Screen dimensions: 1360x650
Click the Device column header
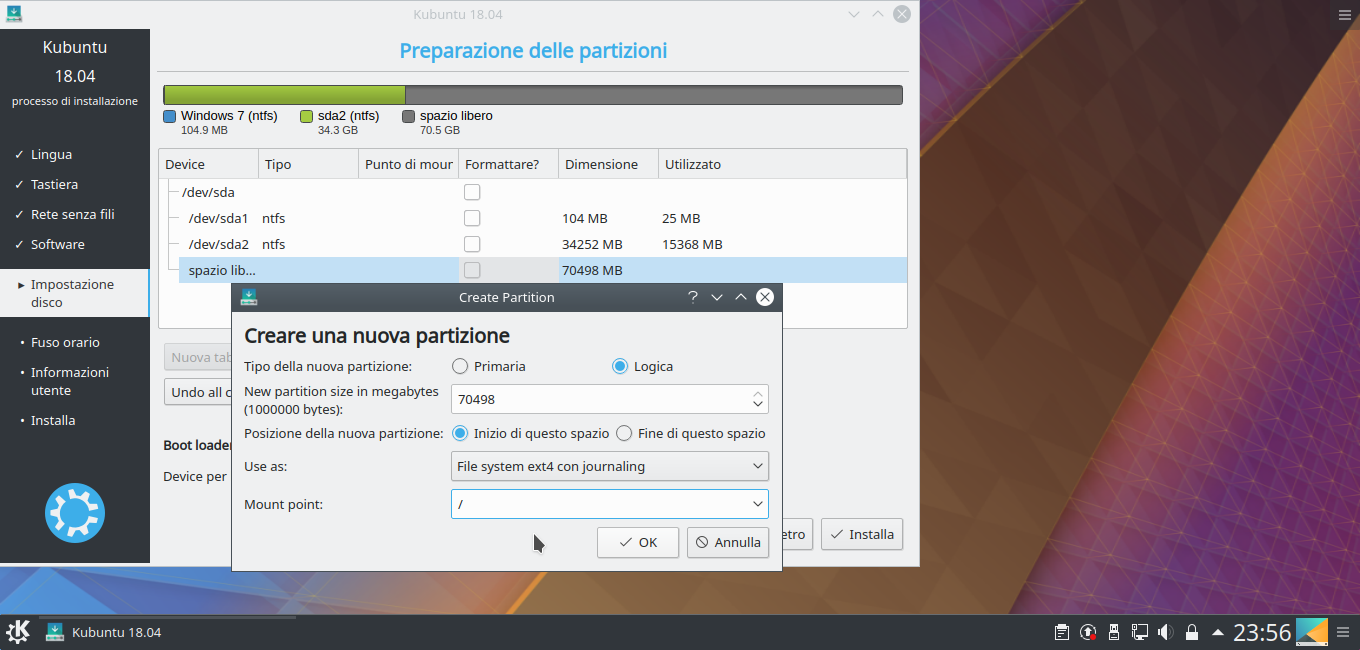pos(208,164)
